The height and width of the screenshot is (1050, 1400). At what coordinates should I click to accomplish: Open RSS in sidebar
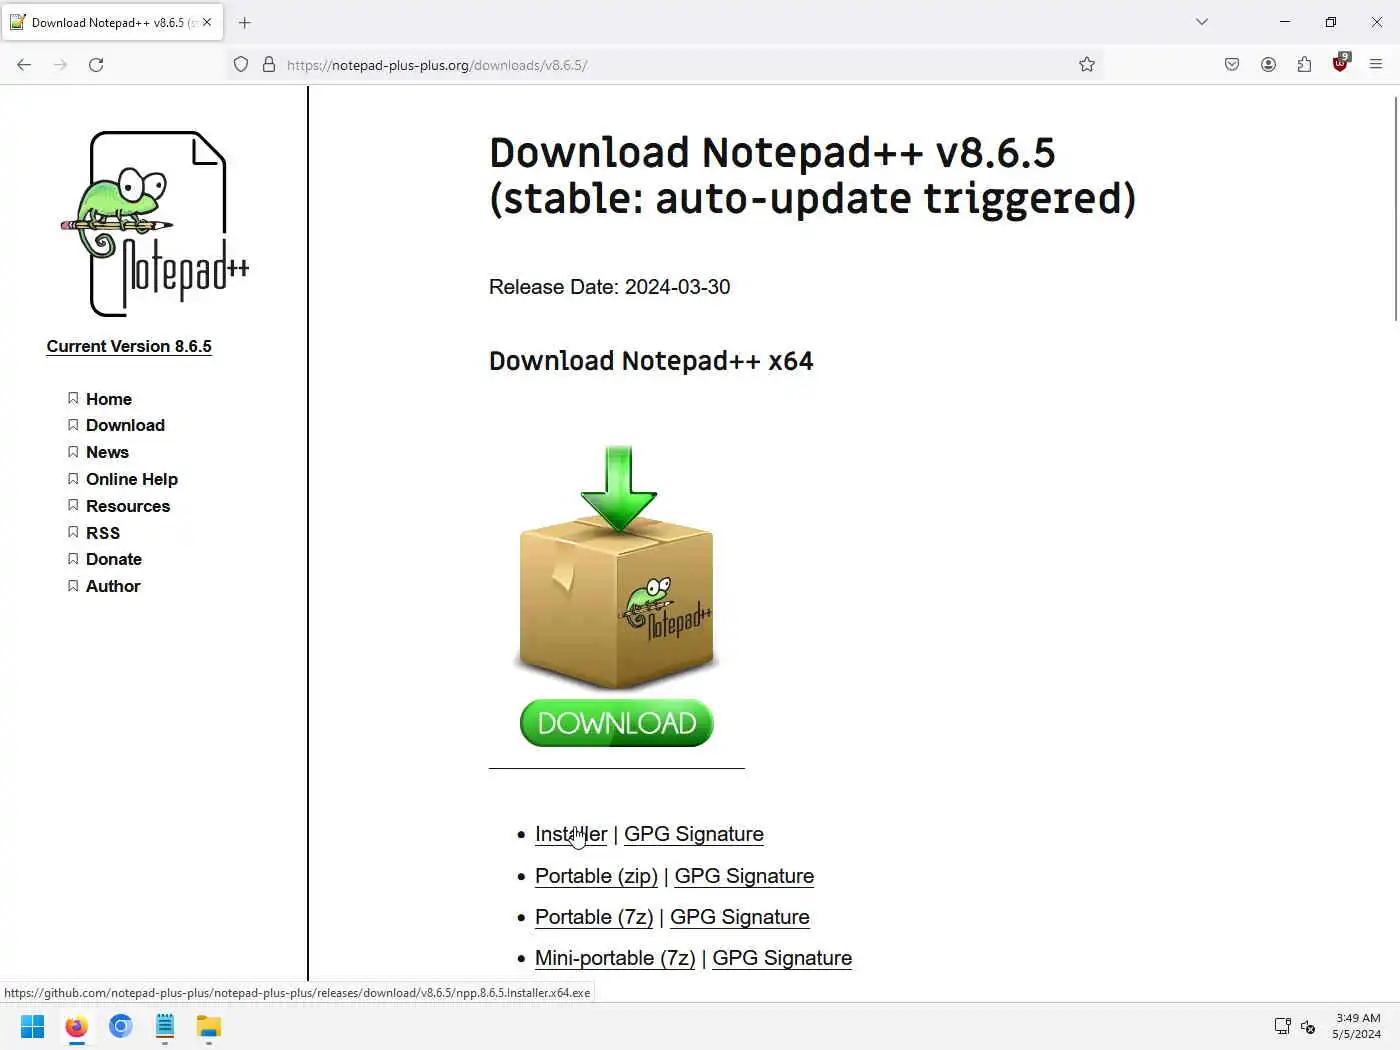click(x=103, y=533)
